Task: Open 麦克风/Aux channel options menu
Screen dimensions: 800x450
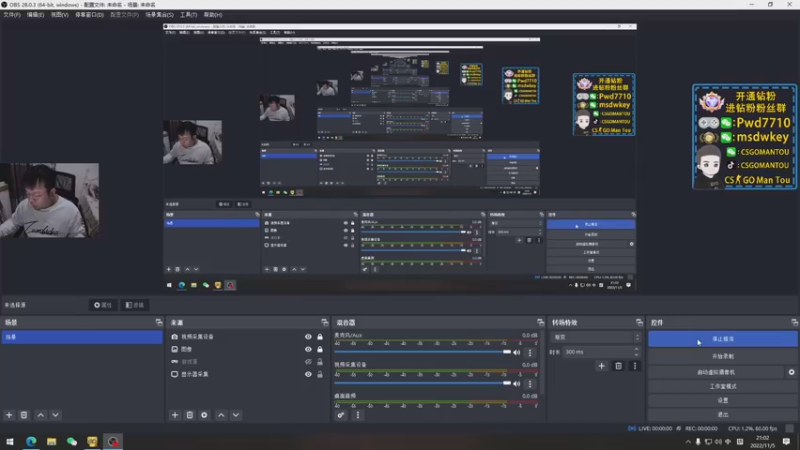Action: [x=530, y=352]
